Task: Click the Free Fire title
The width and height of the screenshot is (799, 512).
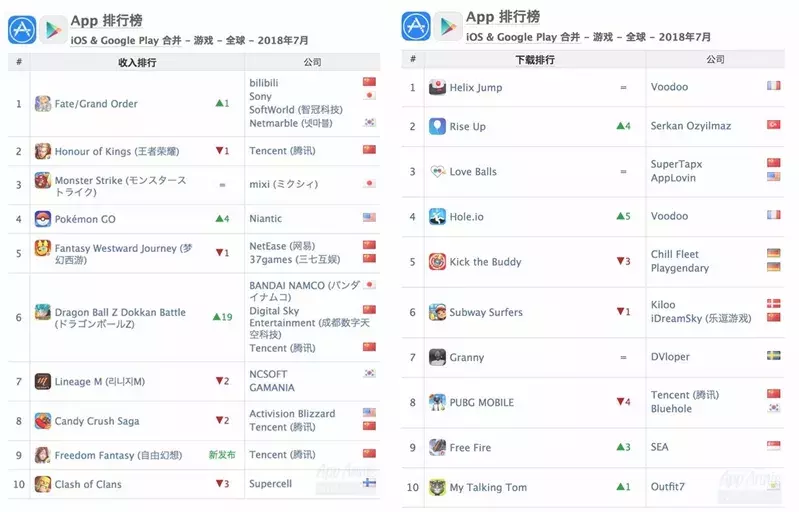Action: (470, 447)
